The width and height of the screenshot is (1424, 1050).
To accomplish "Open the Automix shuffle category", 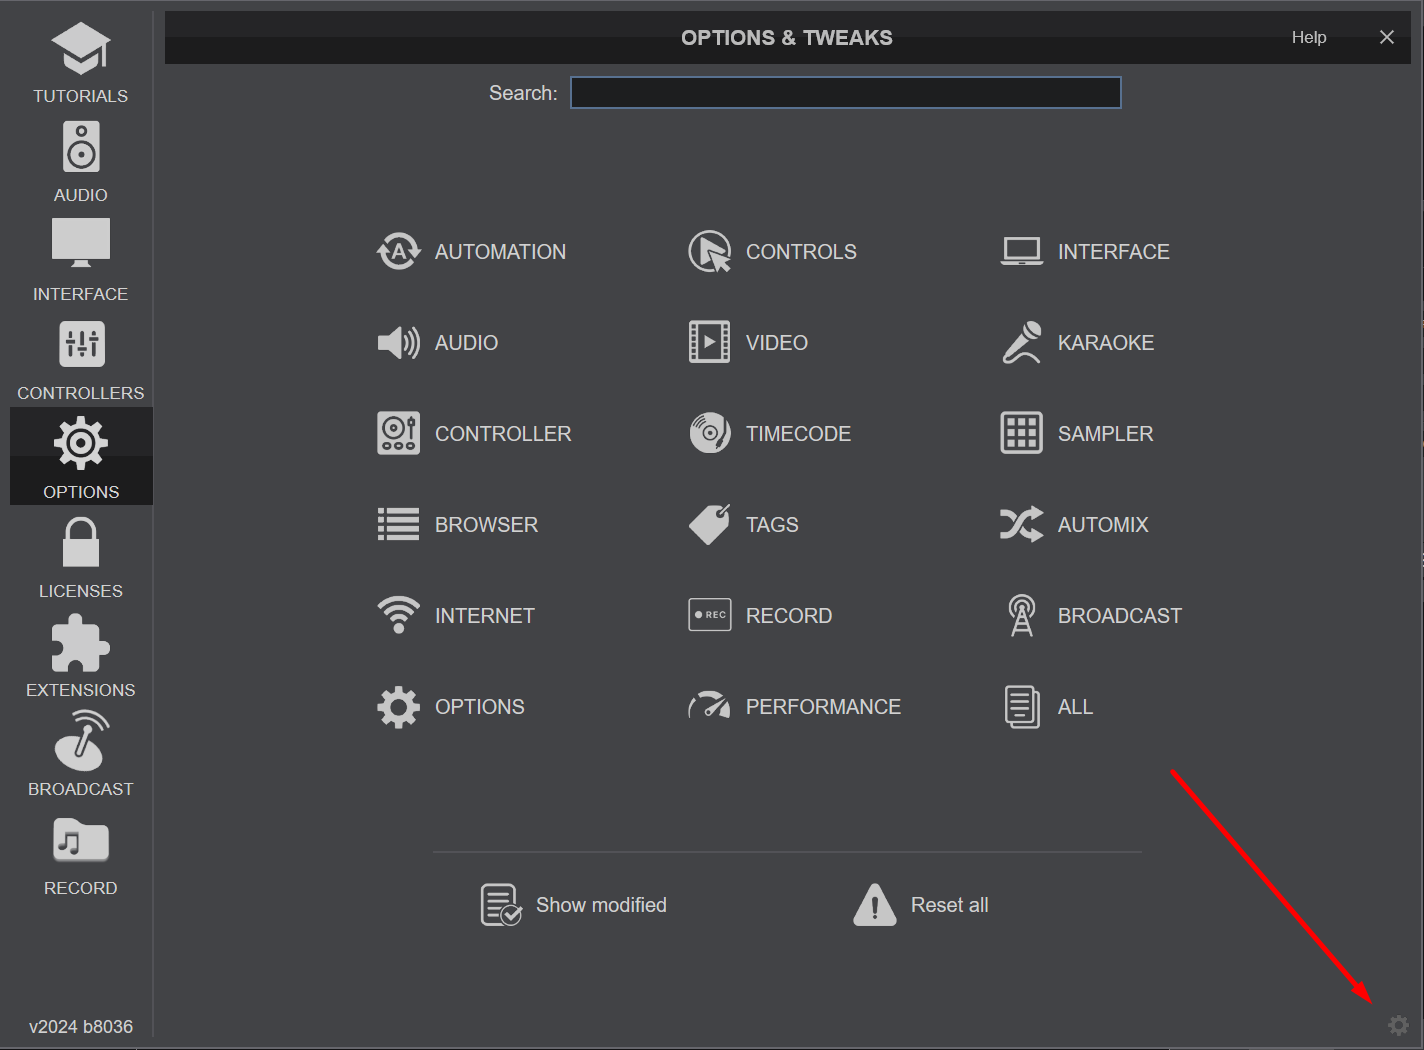I will (x=1075, y=525).
